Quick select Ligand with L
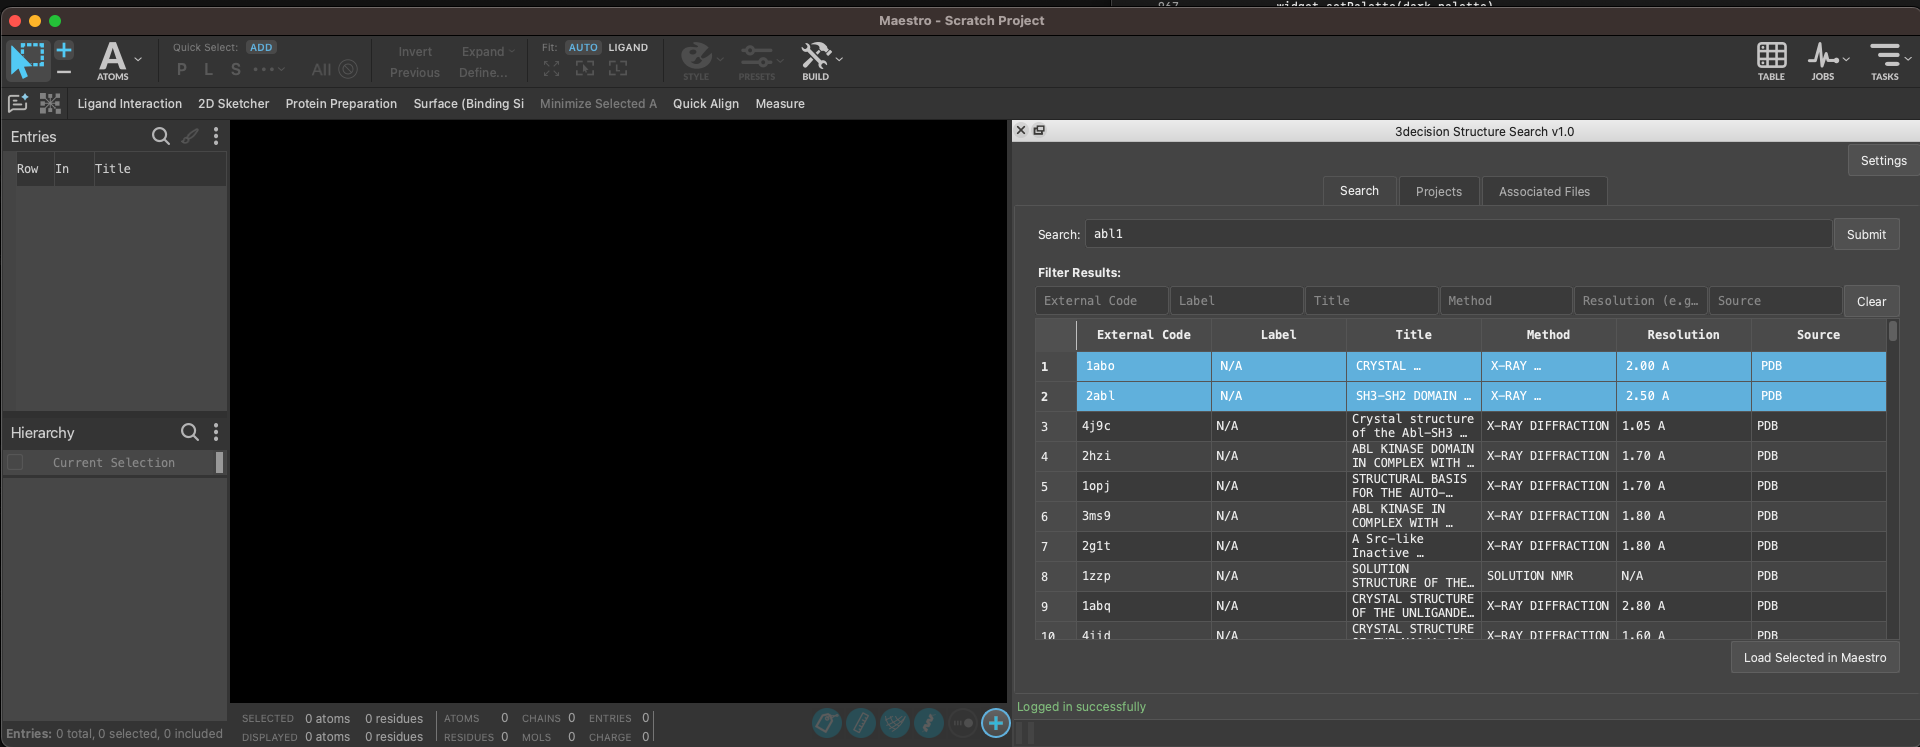 click(x=208, y=69)
